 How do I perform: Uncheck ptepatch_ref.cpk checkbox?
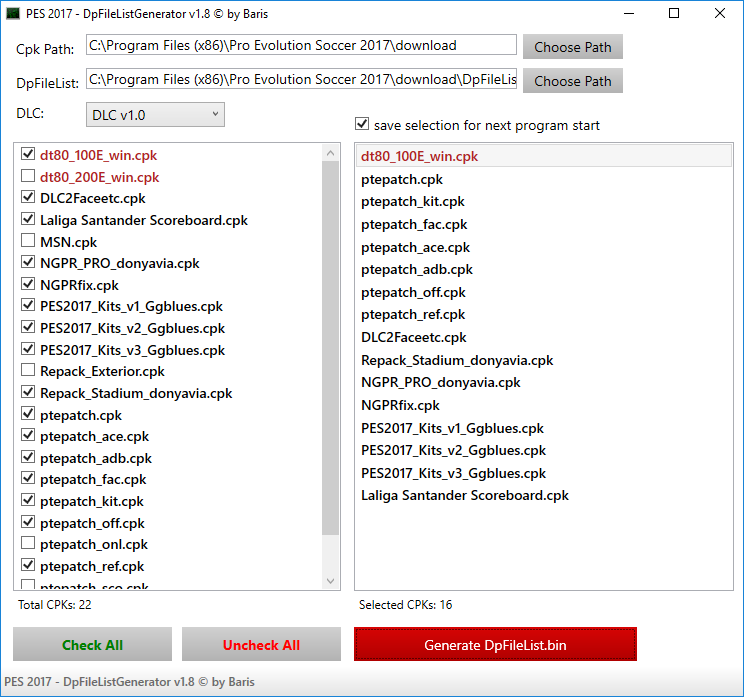[28, 565]
